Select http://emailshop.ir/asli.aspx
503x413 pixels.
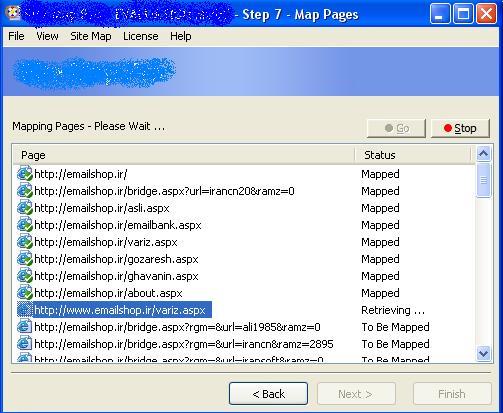tap(102, 208)
